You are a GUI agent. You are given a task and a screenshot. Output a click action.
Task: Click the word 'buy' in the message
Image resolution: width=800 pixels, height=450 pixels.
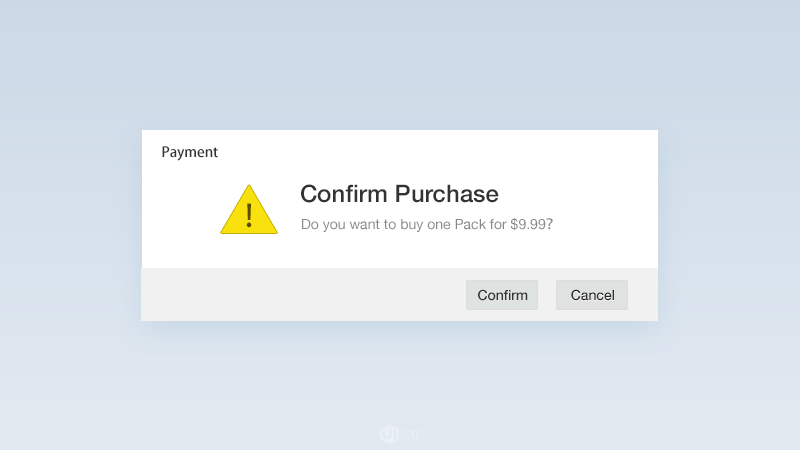(409, 225)
